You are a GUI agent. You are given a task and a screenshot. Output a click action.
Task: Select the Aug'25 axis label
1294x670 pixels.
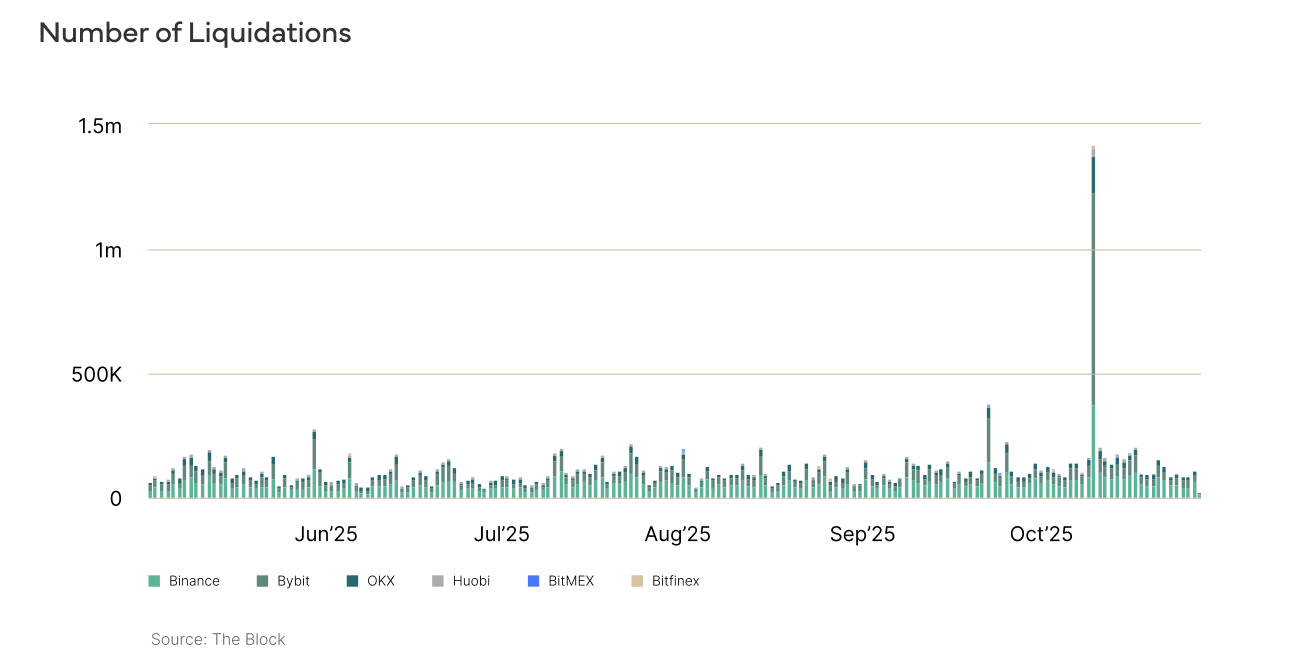click(x=678, y=534)
